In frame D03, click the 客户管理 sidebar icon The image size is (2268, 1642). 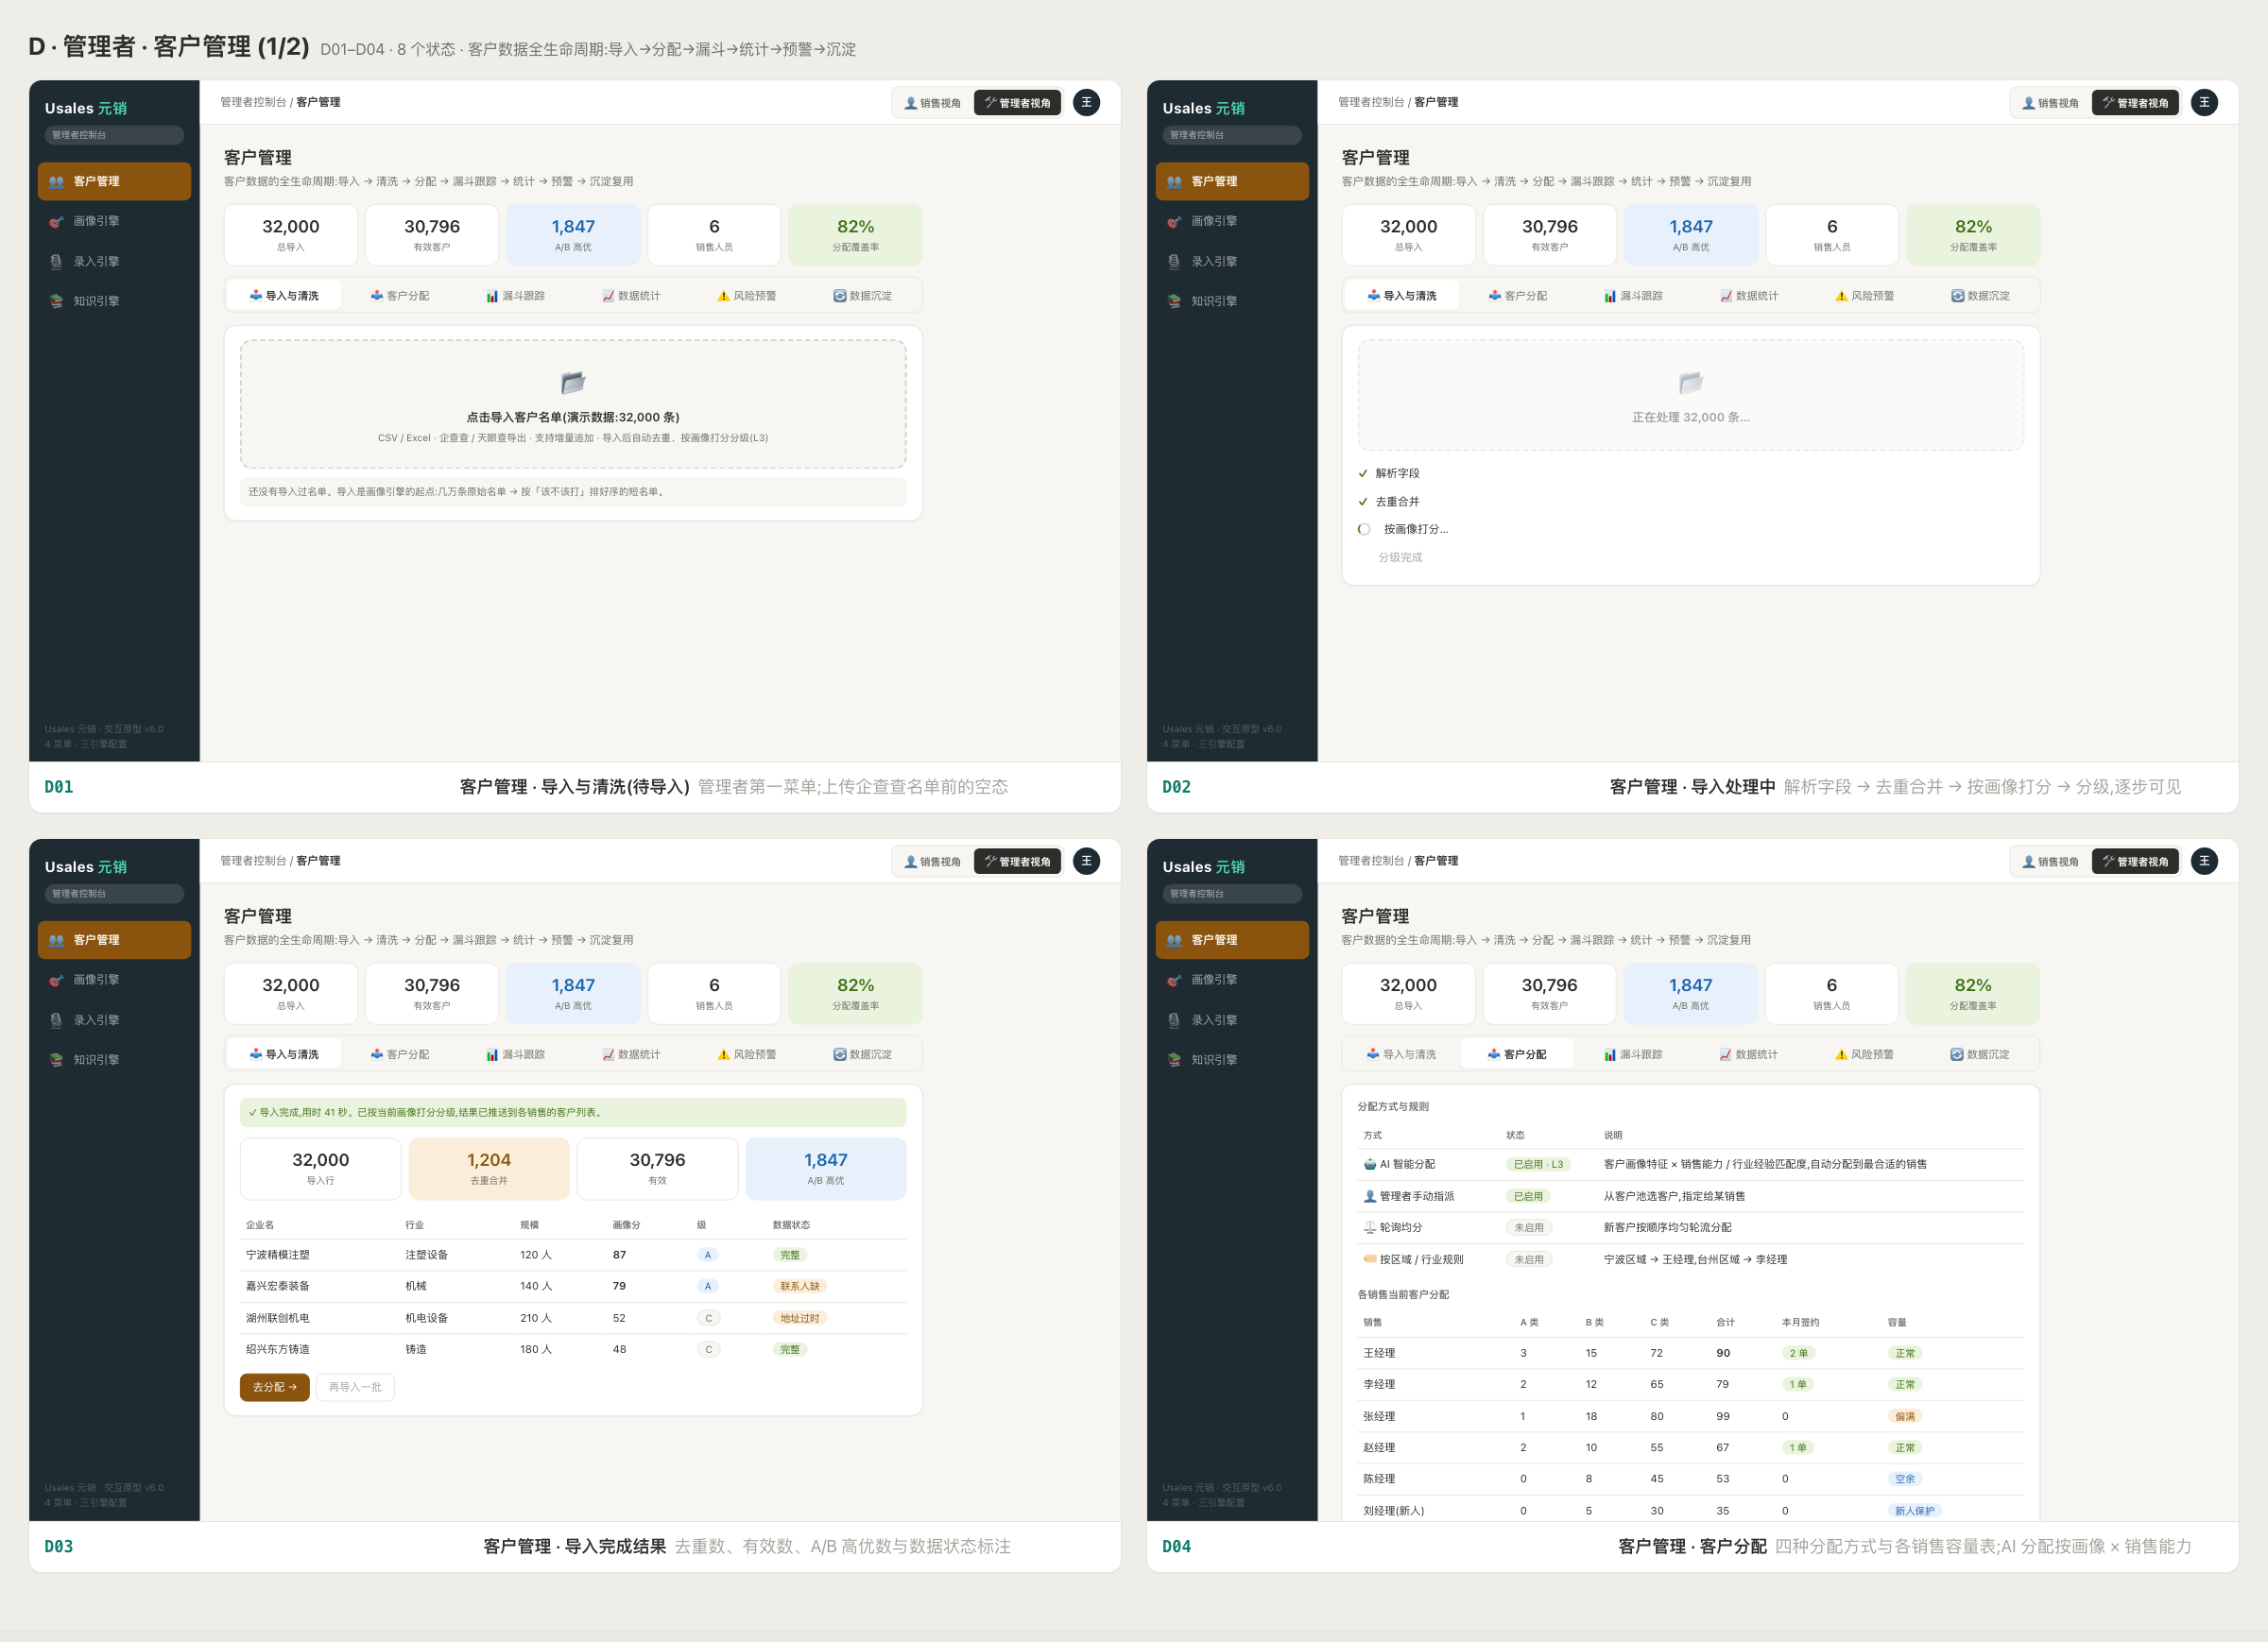[56, 940]
